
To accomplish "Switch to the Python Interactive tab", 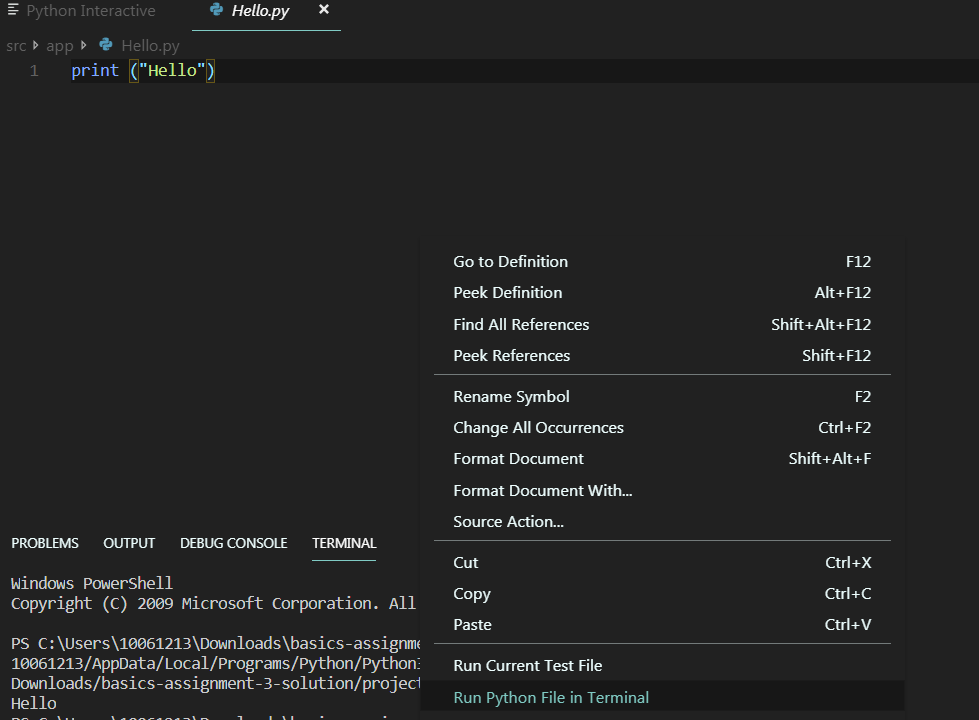I will pyautogui.click(x=90, y=11).
